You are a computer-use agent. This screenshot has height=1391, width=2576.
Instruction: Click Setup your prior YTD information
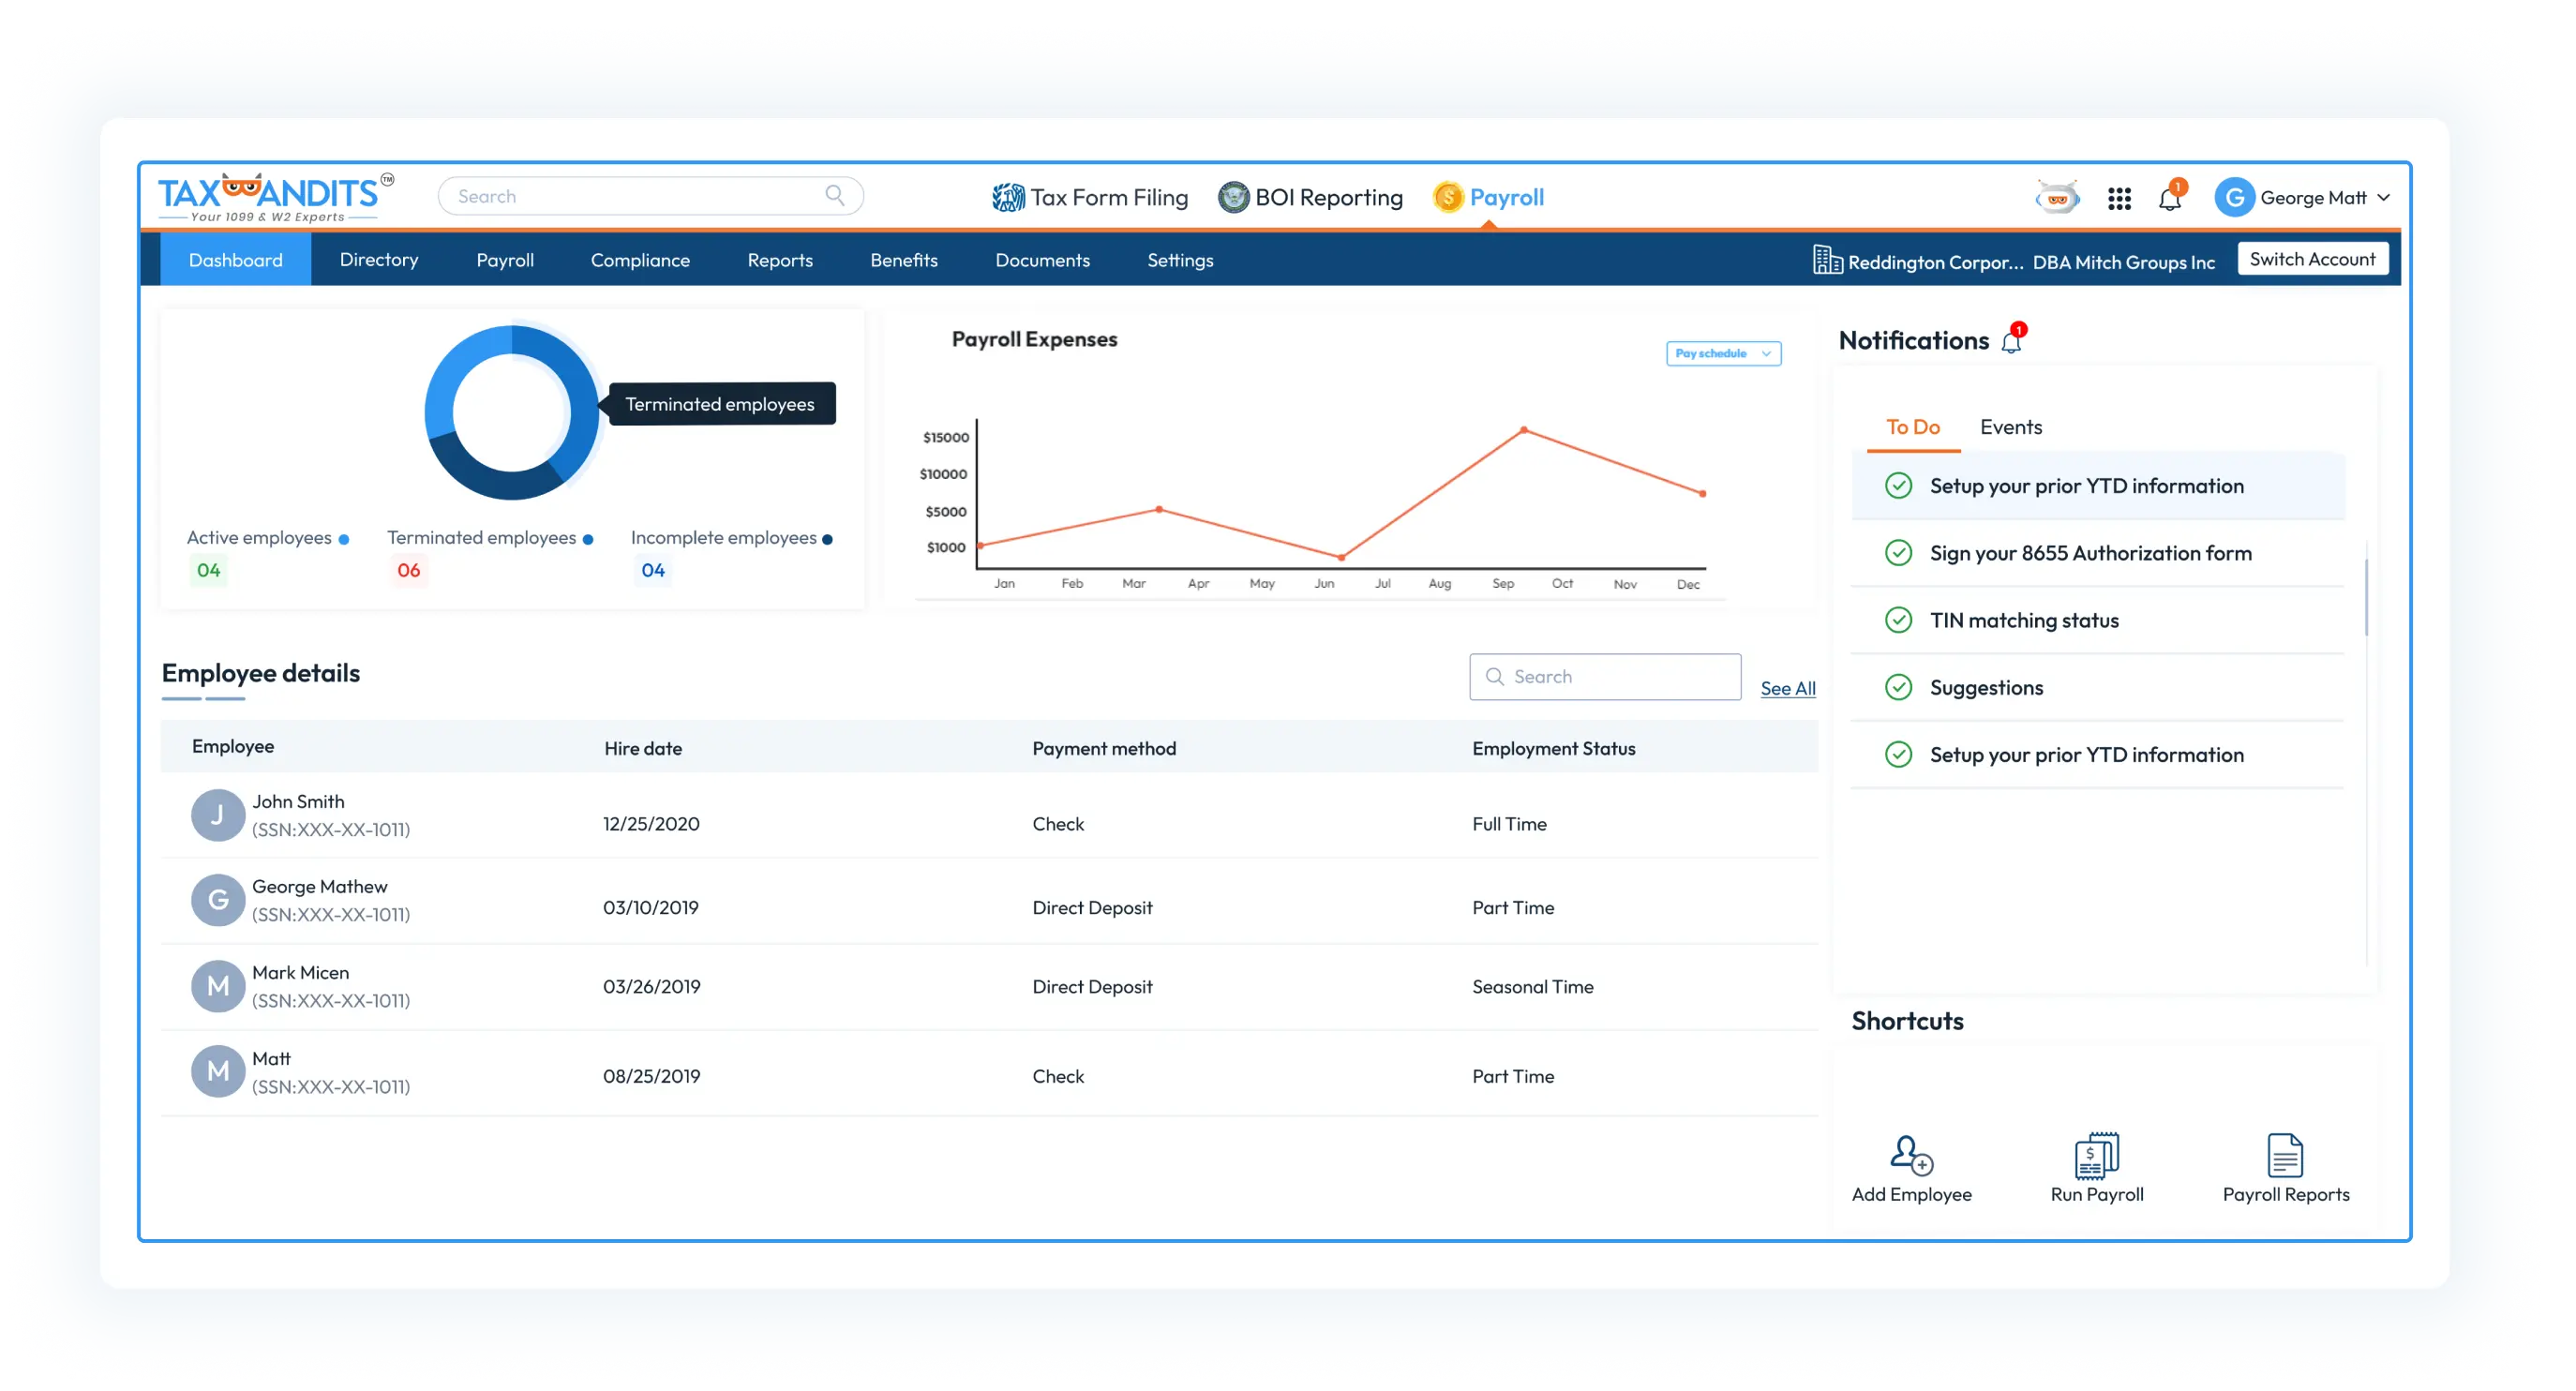coord(2085,485)
